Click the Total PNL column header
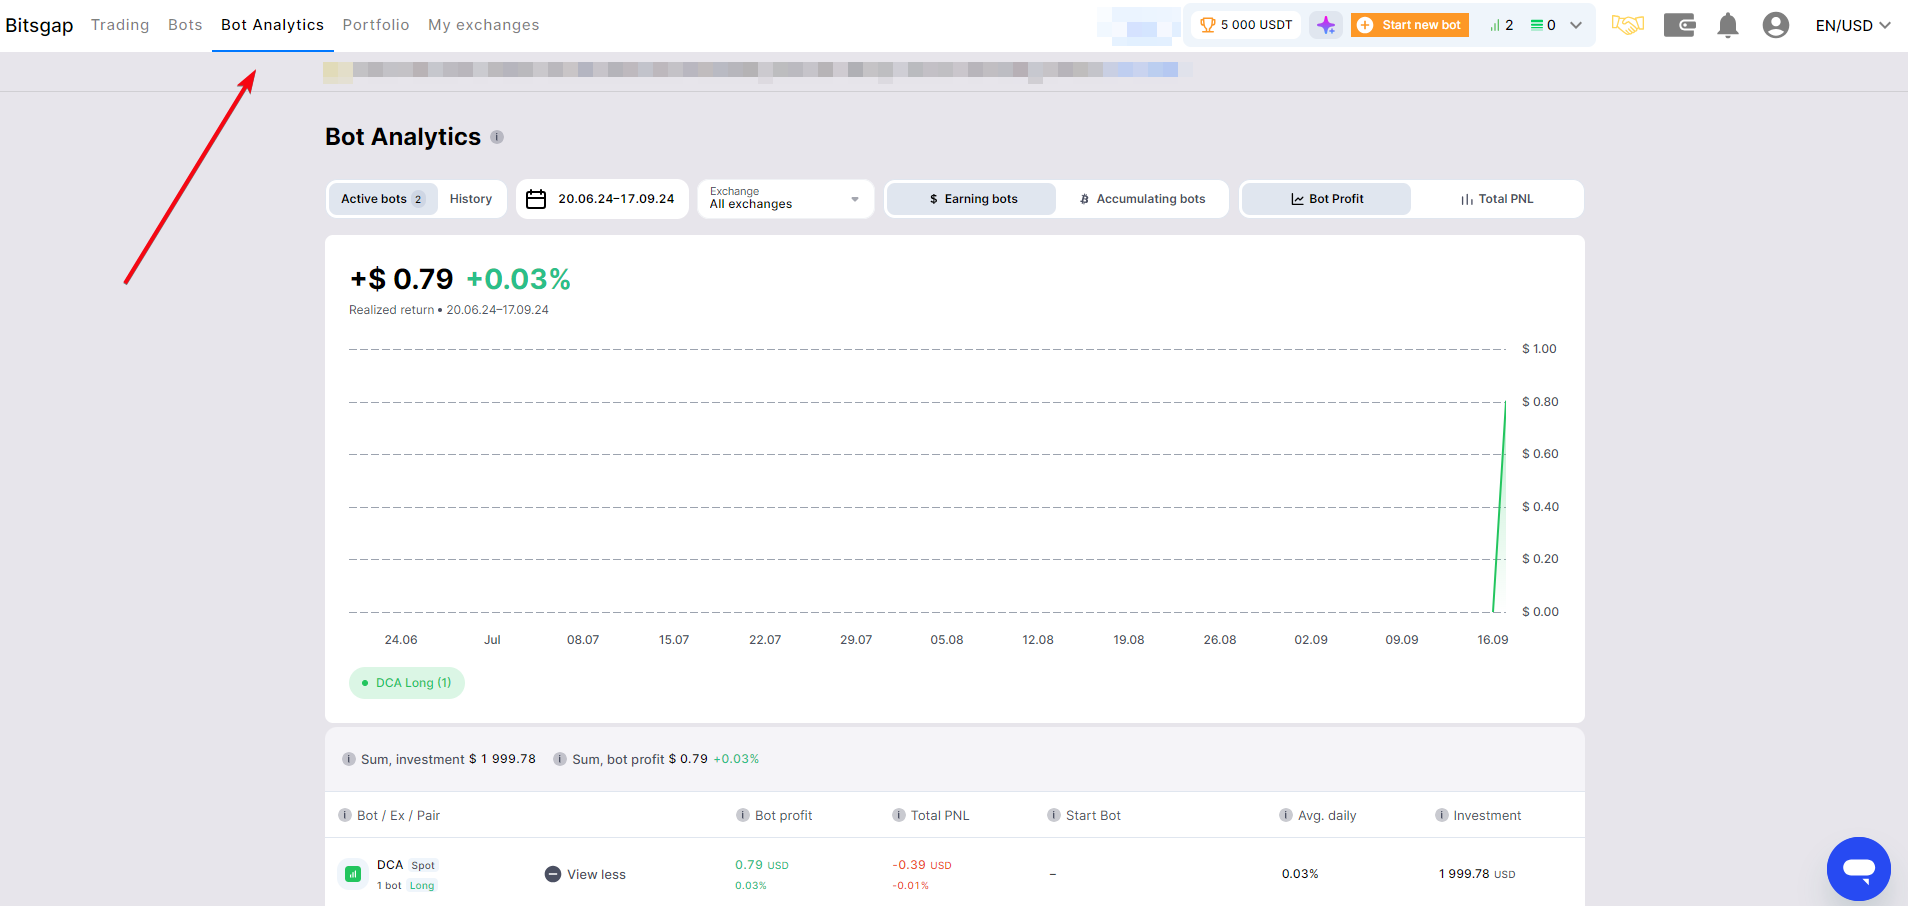Screen dimensions: 1908x906 tap(940, 816)
